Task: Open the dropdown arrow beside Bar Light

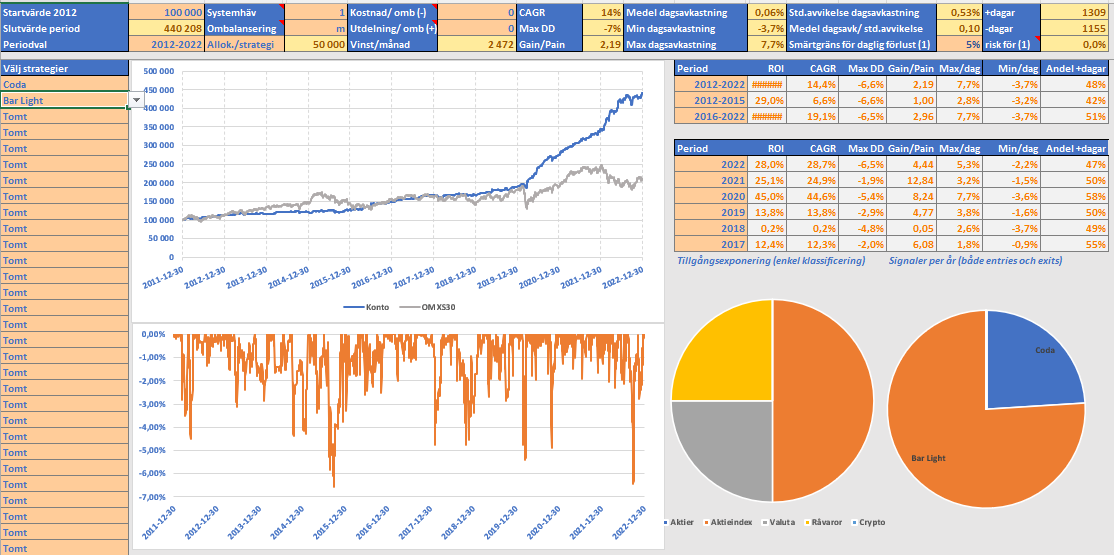Action: 136,101
